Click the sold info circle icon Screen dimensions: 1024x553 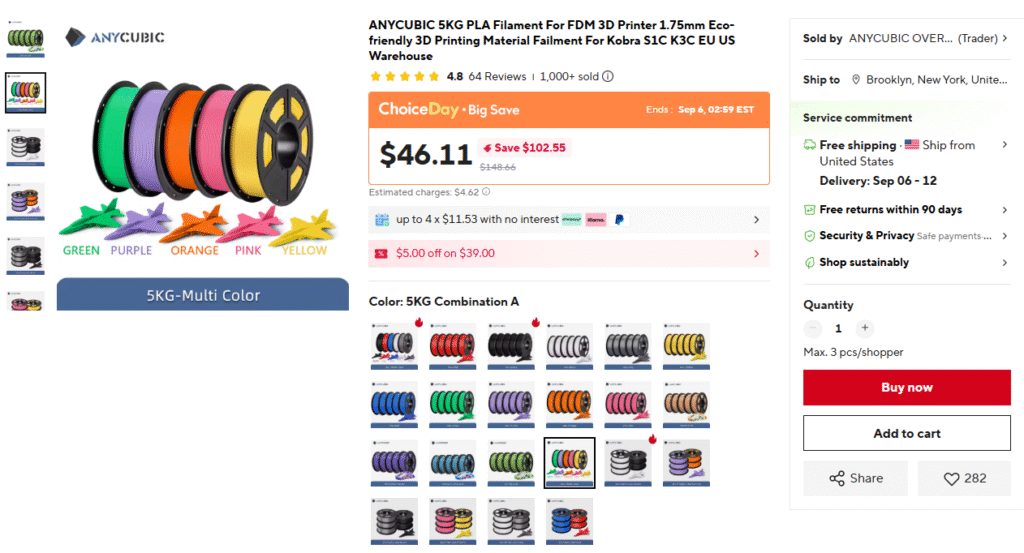pyautogui.click(x=608, y=76)
